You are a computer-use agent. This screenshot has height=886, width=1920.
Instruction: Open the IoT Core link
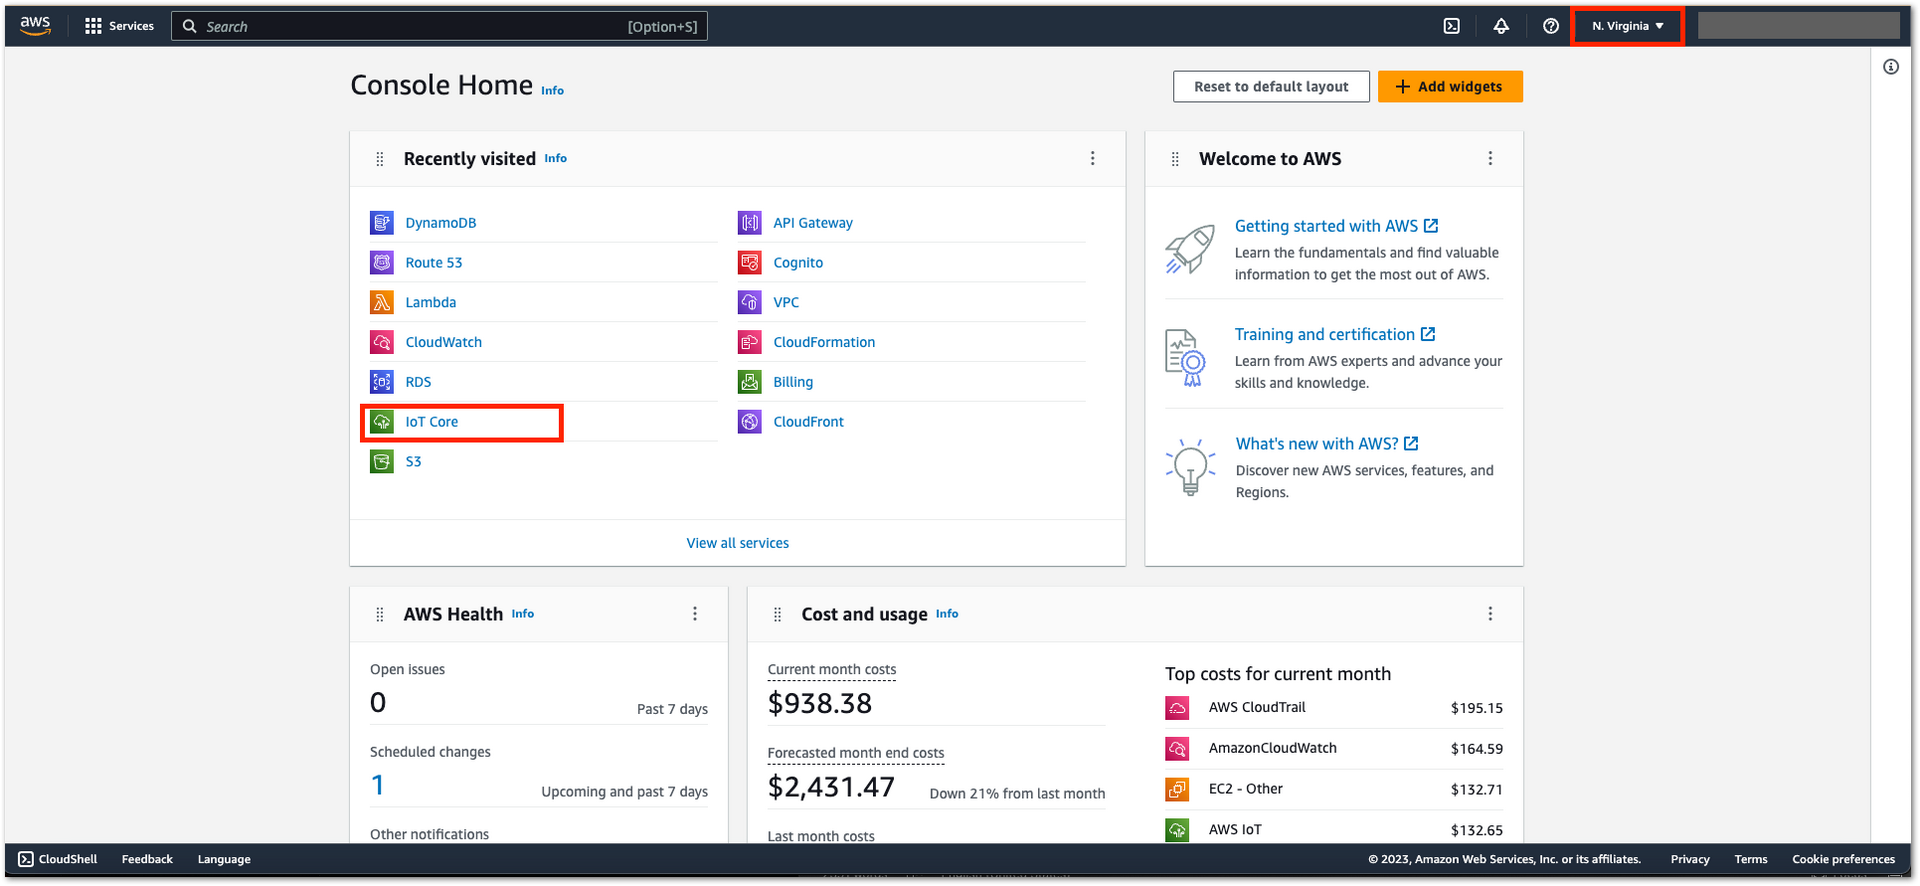tap(431, 422)
